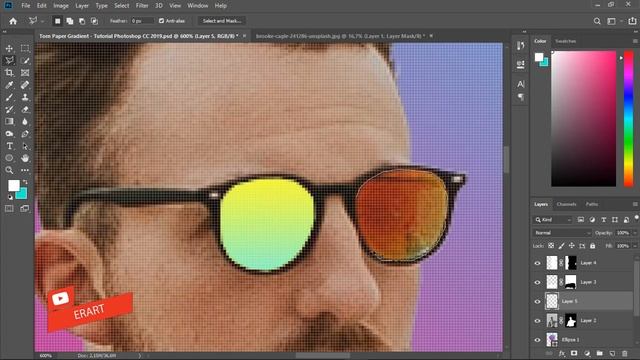This screenshot has height=360, width=640.
Task: Open the Opacity slider dropdown arrow
Action: [635, 233]
